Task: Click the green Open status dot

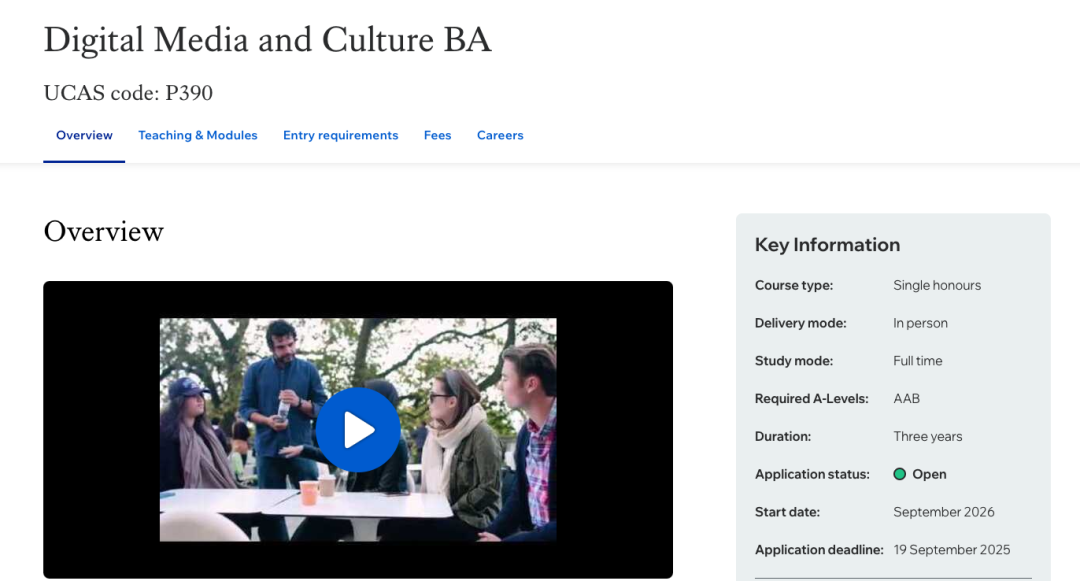Action: (899, 474)
